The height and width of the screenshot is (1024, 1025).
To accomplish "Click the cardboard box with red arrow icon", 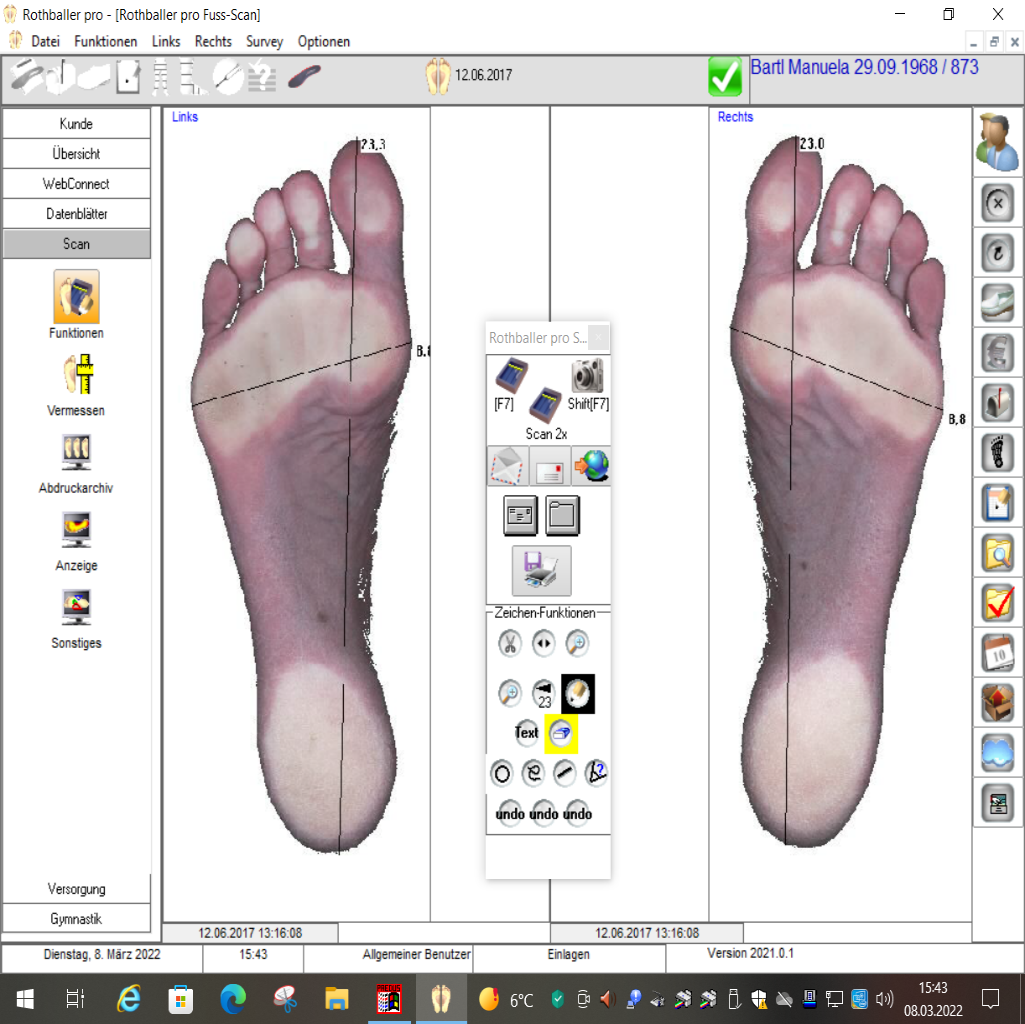I will click(x=998, y=704).
